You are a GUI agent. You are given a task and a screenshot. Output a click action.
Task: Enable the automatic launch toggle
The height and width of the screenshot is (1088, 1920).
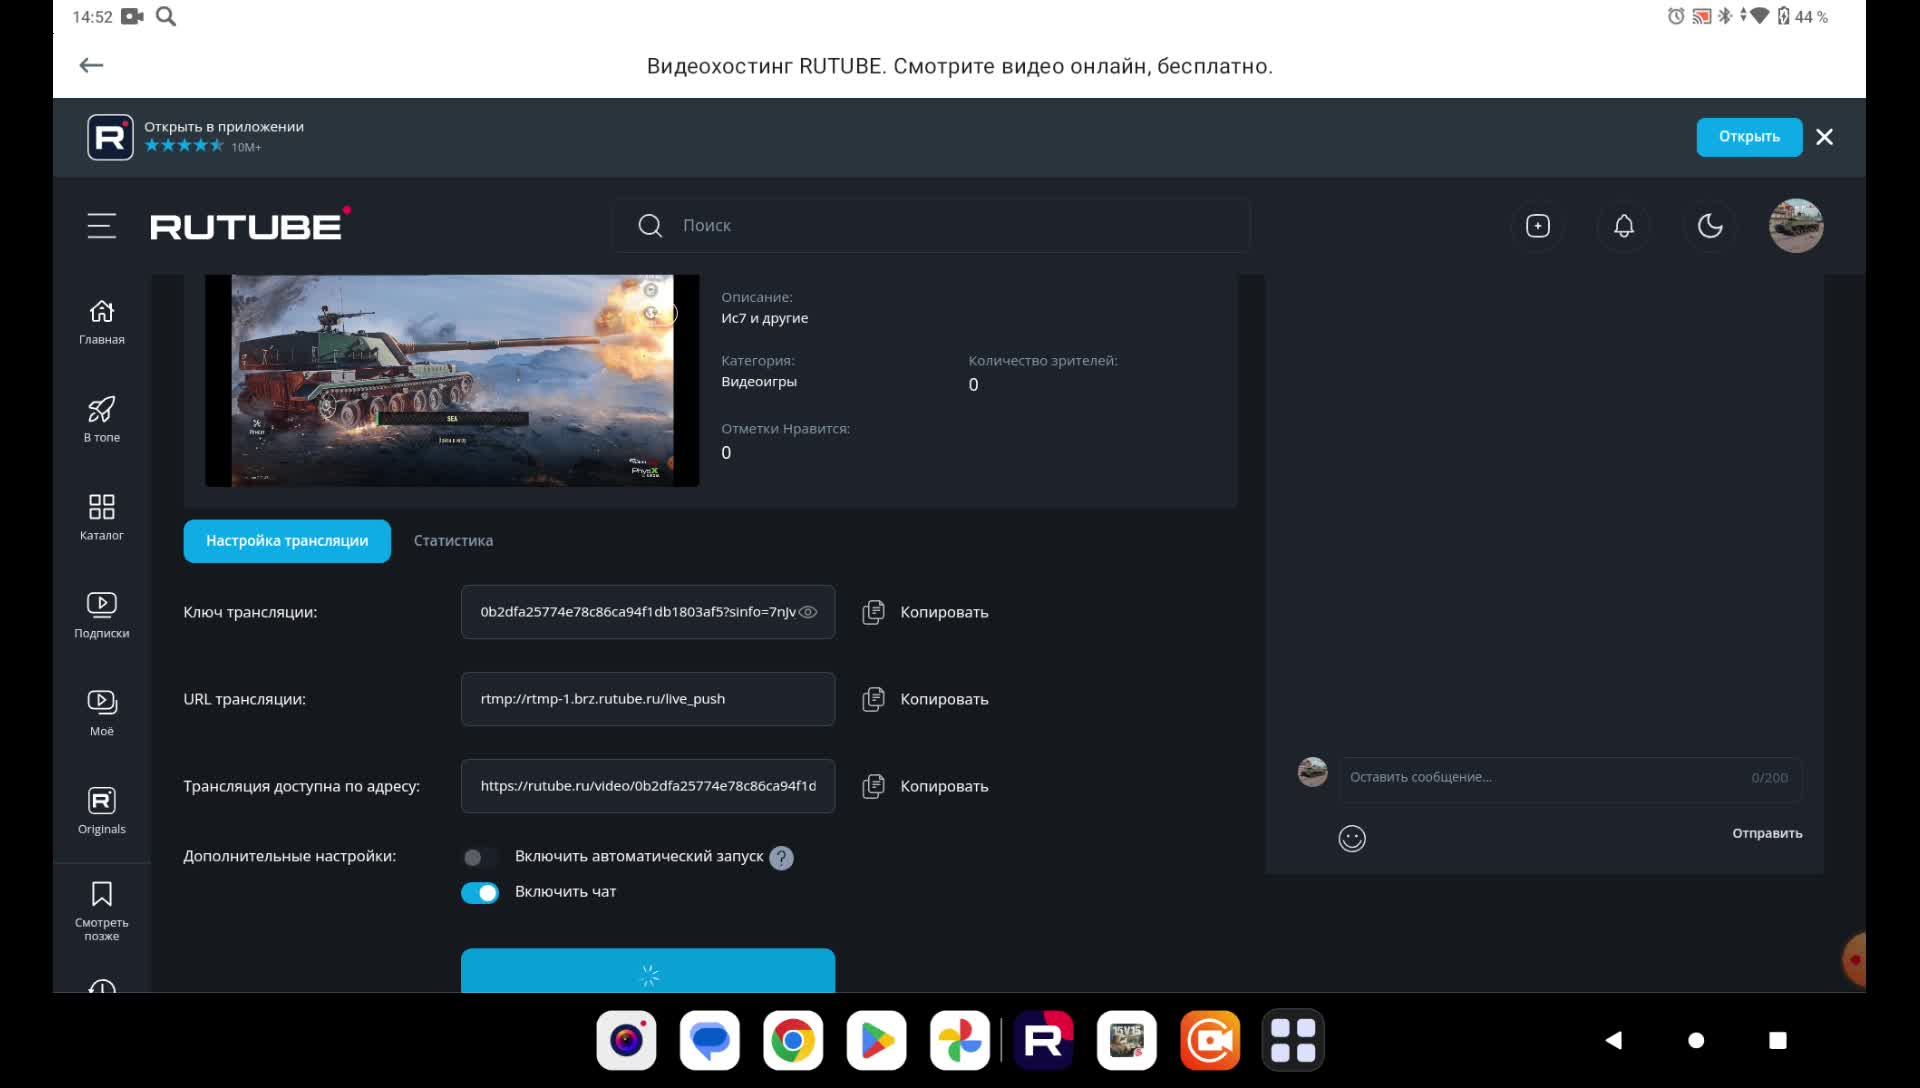[x=479, y=857]
